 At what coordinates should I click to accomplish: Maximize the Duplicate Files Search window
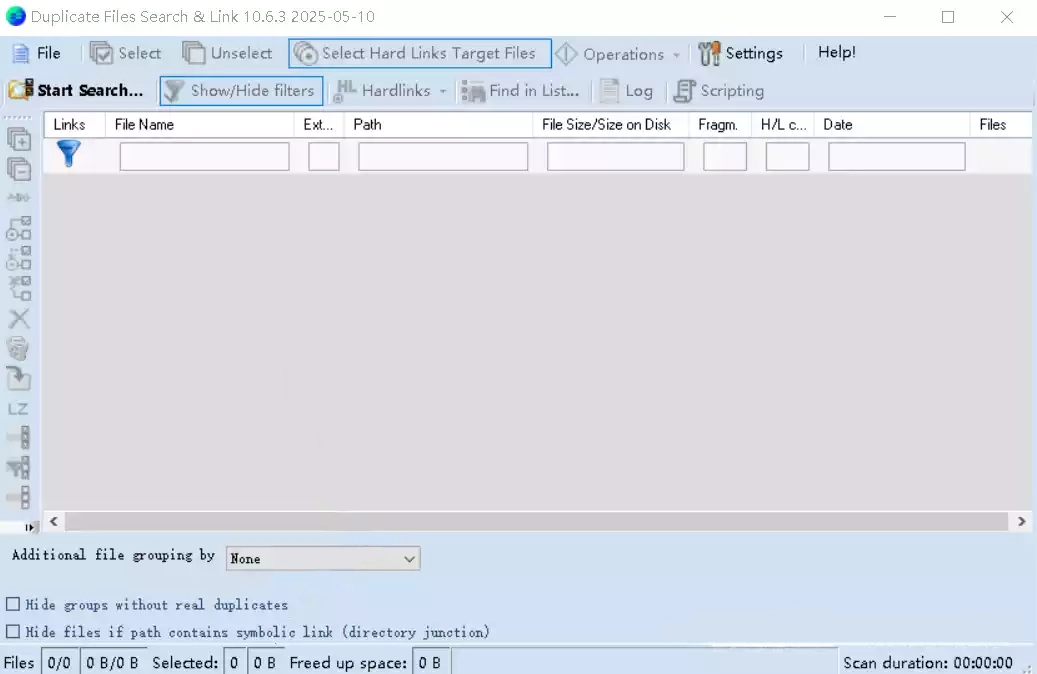point(948,17)
